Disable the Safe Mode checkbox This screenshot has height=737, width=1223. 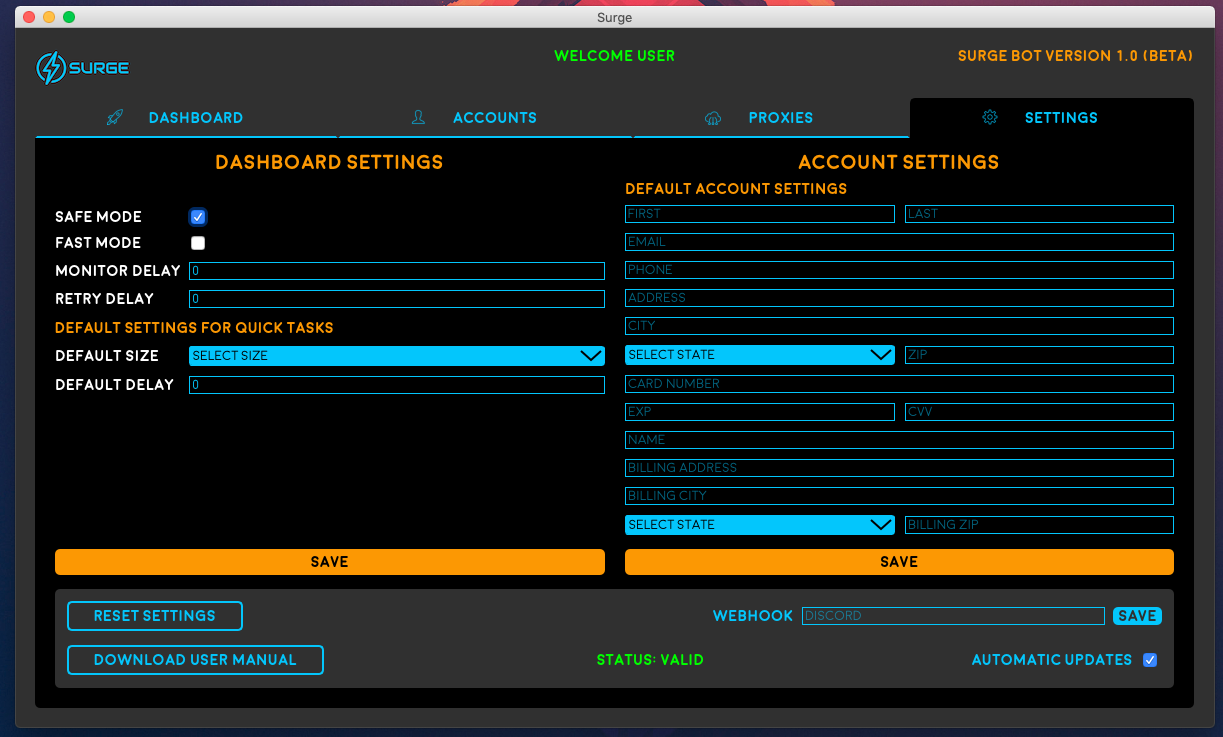coord(198,217)
